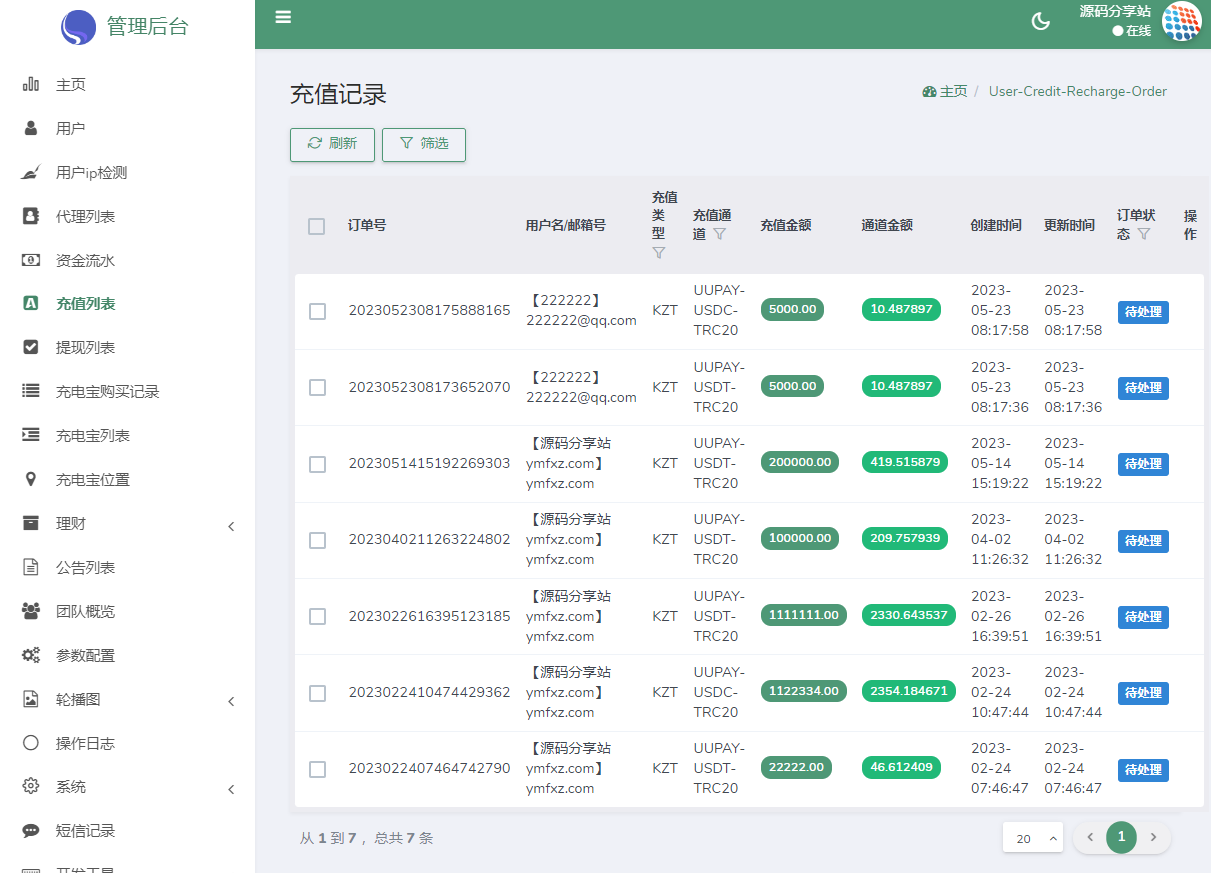Image resolution: width=1211 pixels, height=873 pixels.
Task: Go to 资金流水 in the sidebar
Action: click(x=85, y=260)
